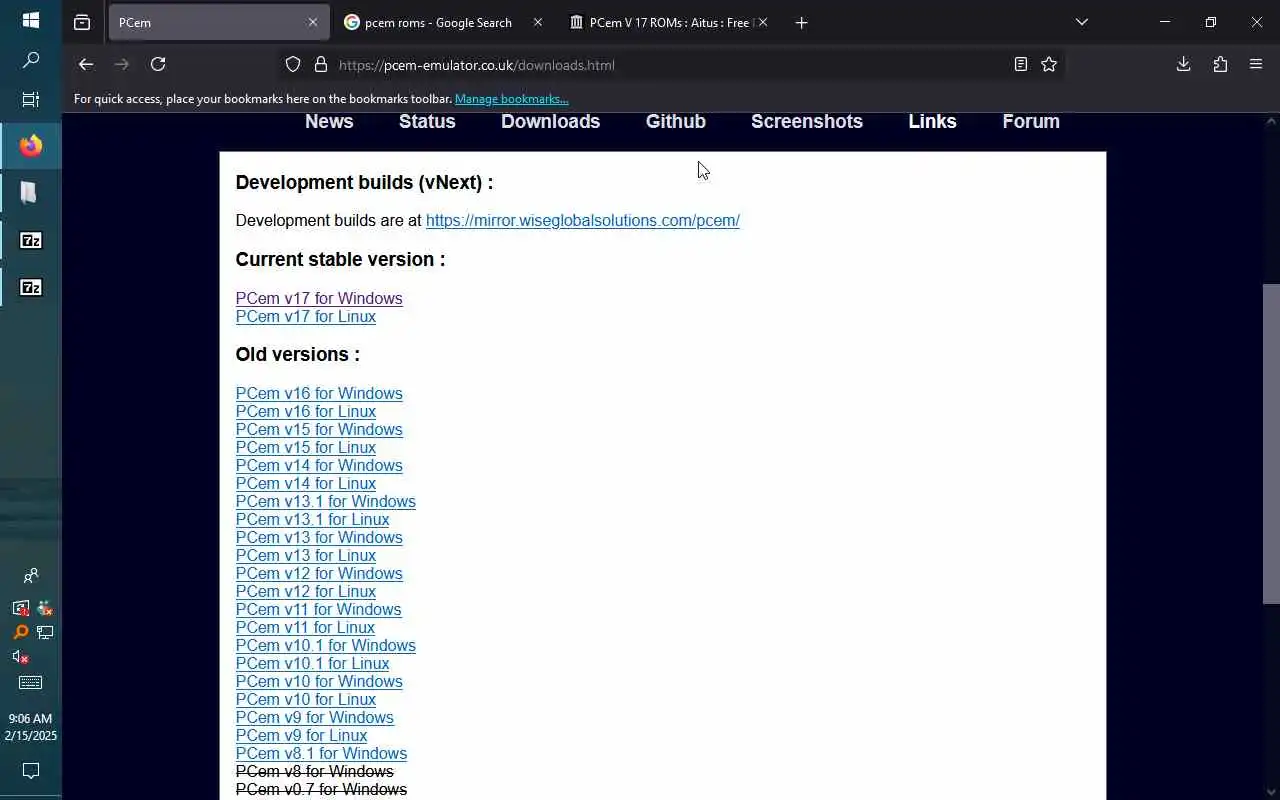Open Task View on taskbar
Screen dimensions: 1280x800
tap(30, 100)
